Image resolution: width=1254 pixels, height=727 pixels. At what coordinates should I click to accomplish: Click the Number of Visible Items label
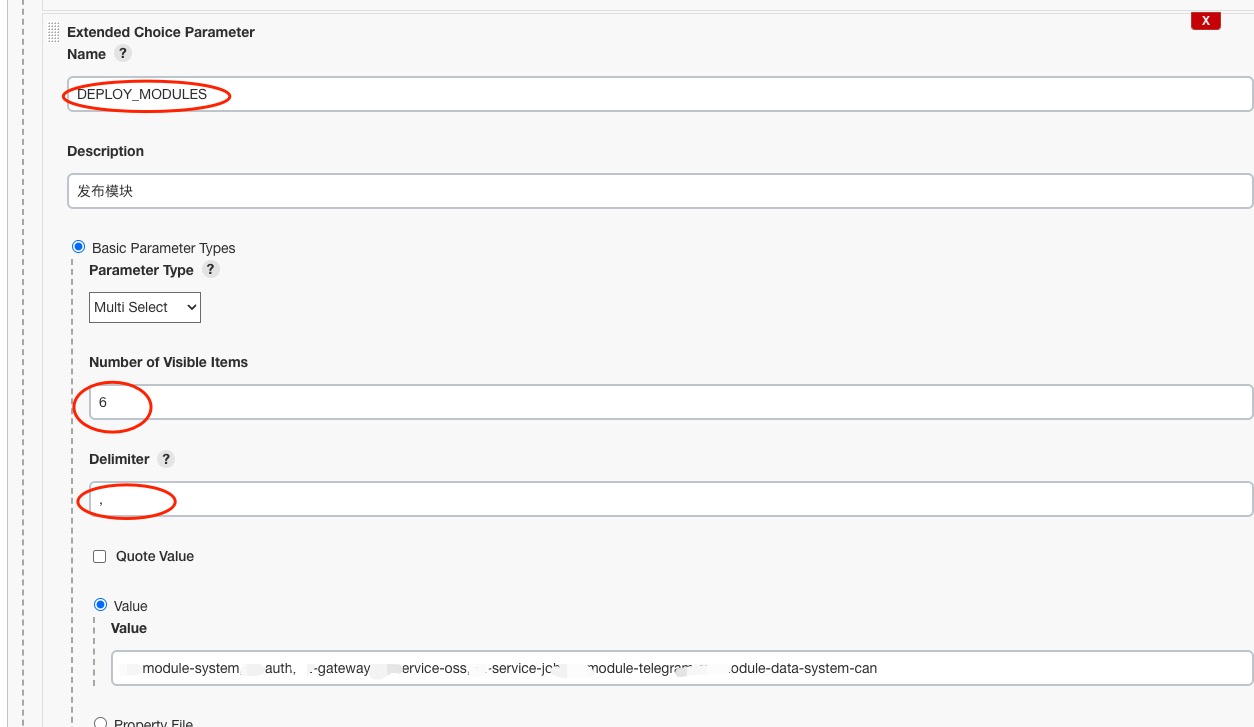coord(168,362)
